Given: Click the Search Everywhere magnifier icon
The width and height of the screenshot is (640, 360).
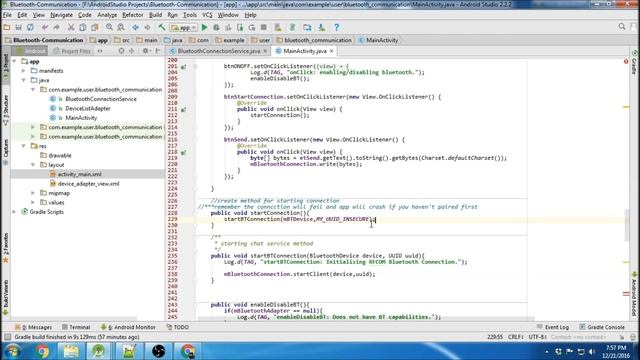Looking at the screenshot, I should coord(622,27).
